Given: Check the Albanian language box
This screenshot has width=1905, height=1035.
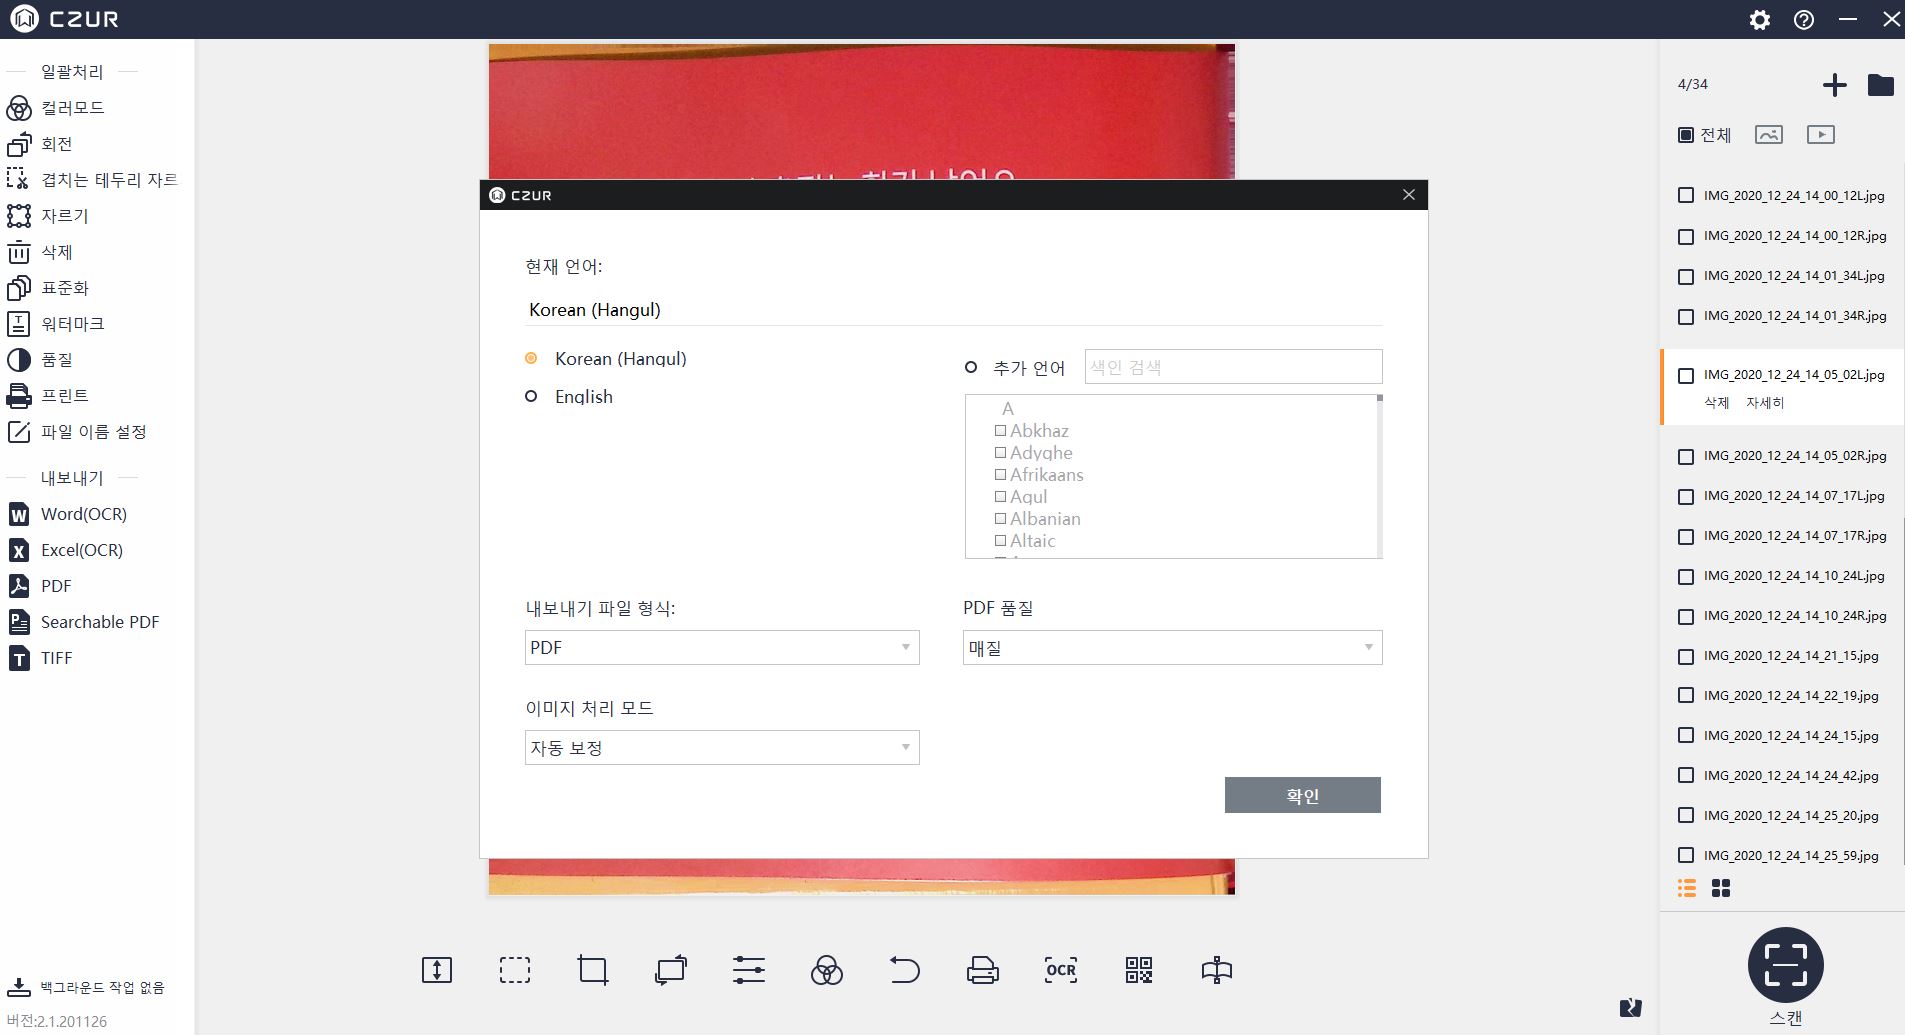Looking at the screenshot, I should (x=1000, y=519).
